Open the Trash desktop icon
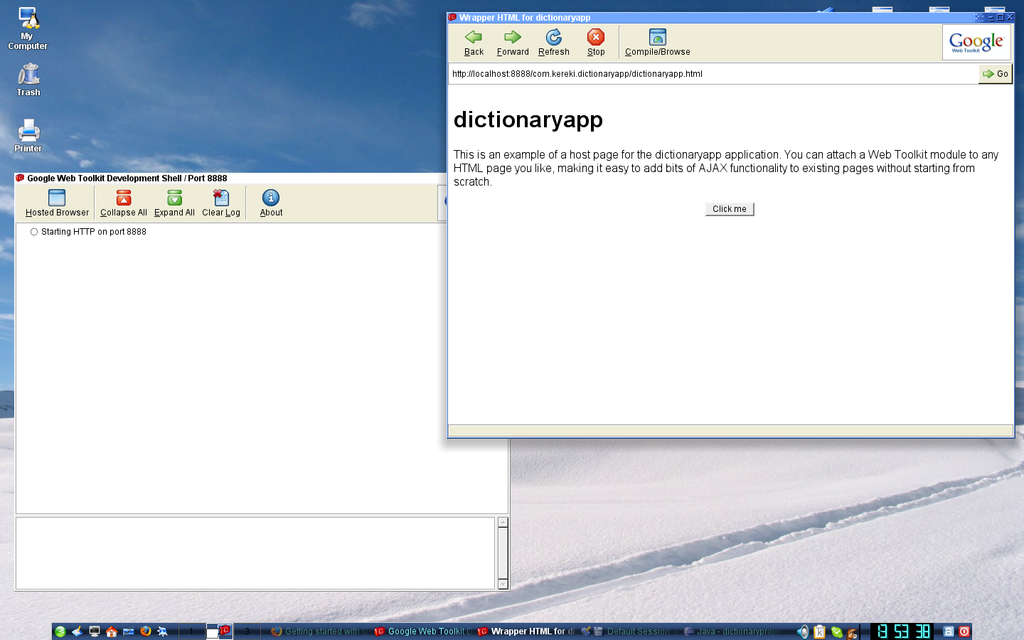This screenshot has width=1024, height=640. coord(28,78)
